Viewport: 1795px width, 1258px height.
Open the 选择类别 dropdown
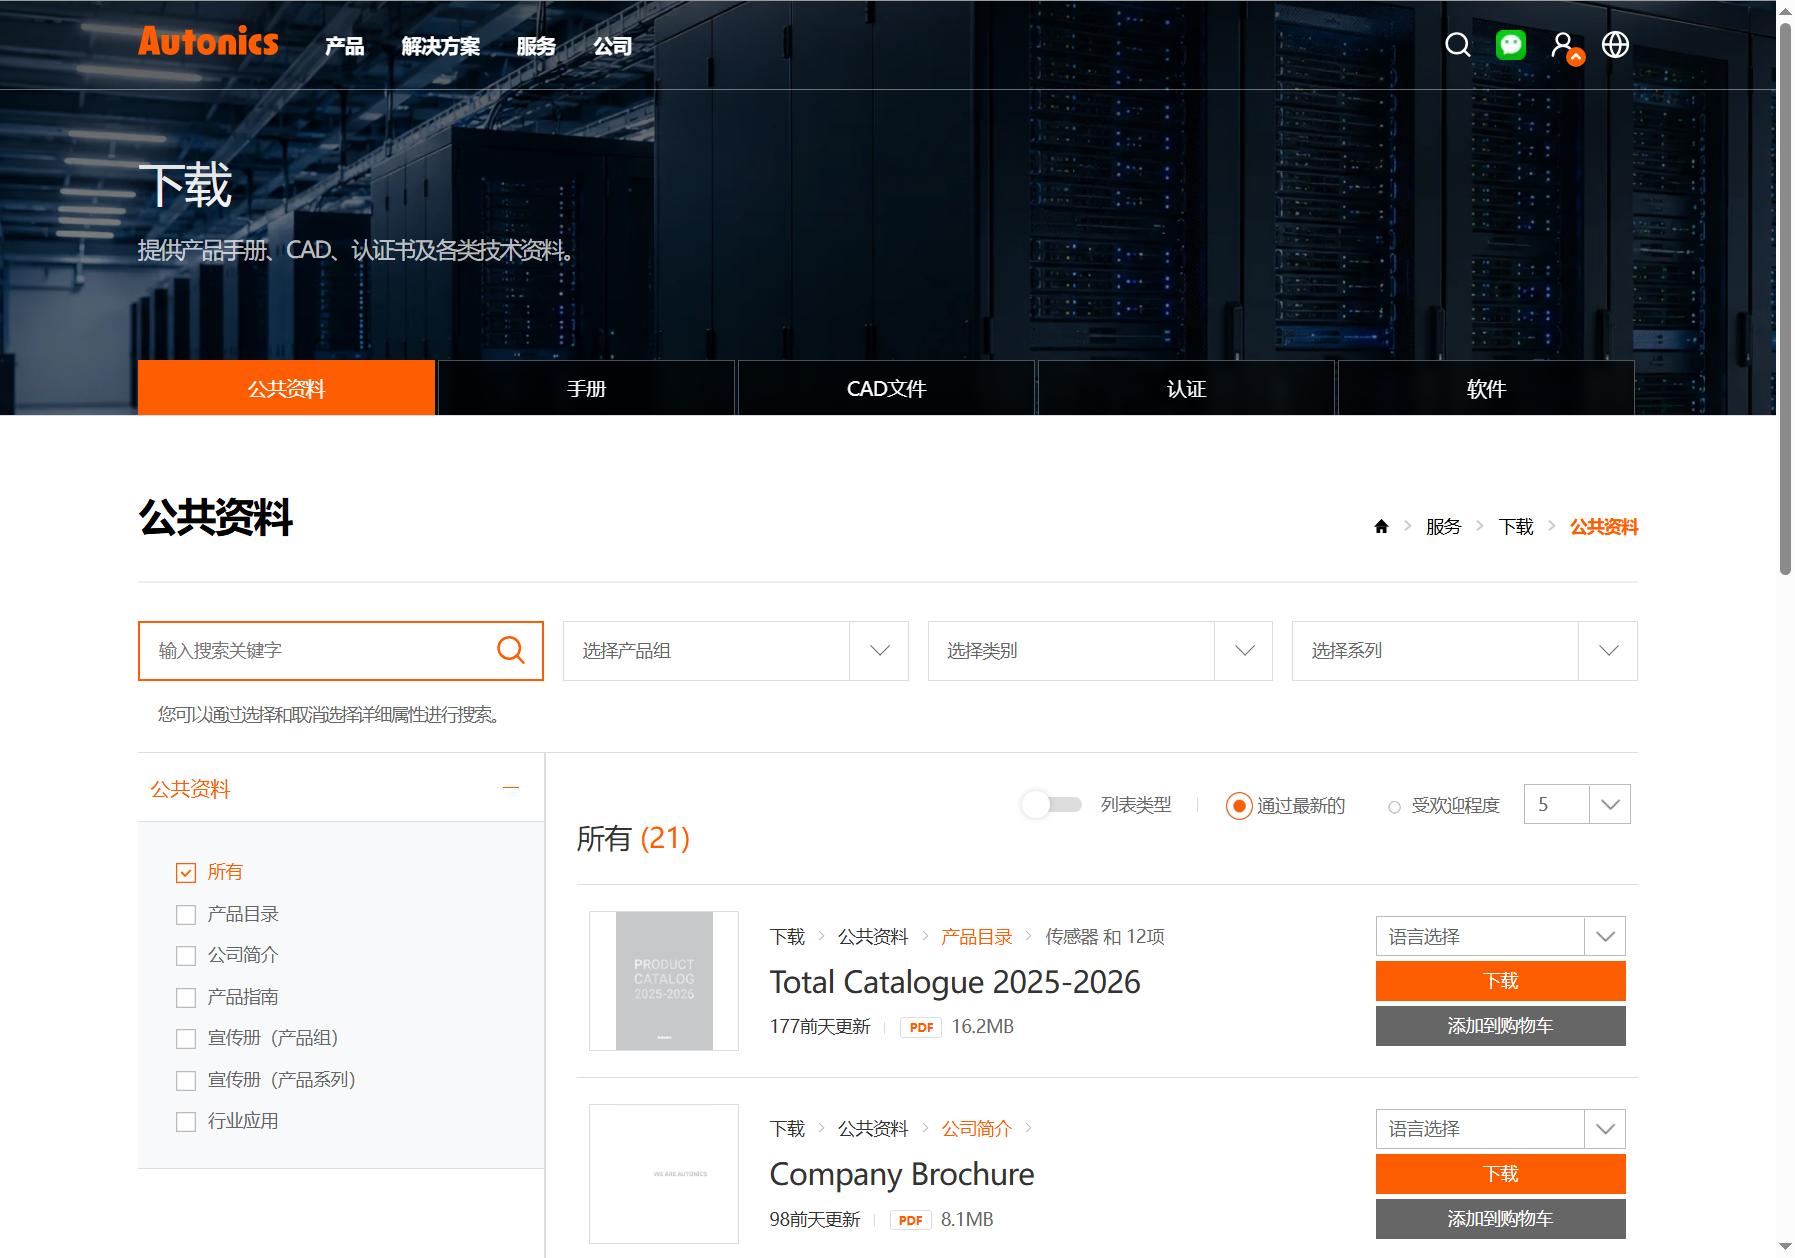pos(1100,651)
